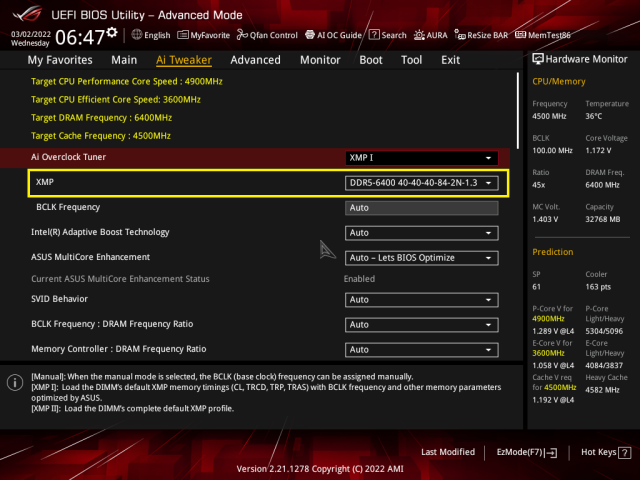
Task: Open MyFavorite from top toolbar
Action: point(203,35)
